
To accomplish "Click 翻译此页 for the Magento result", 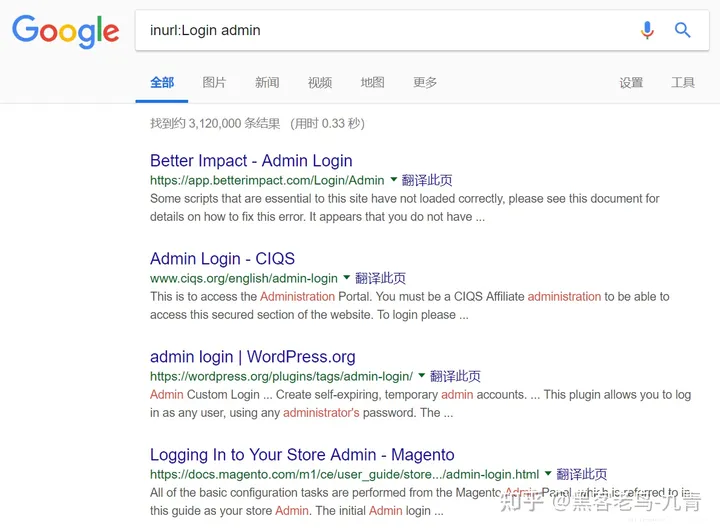I will pos(582,474).
